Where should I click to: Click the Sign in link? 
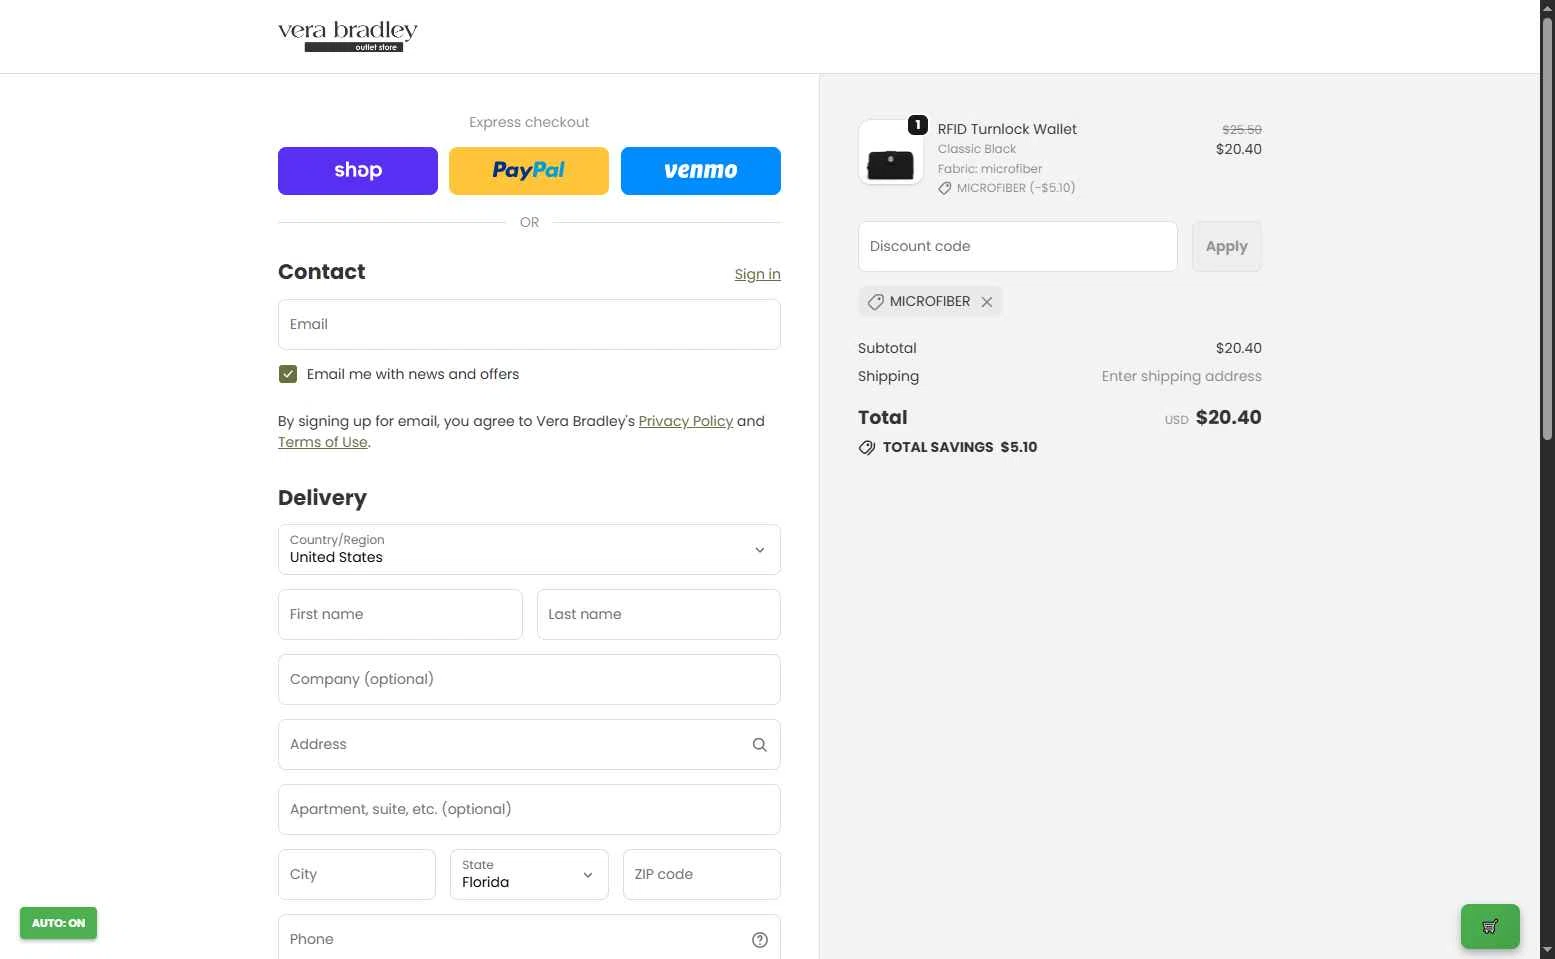(757, 274)
